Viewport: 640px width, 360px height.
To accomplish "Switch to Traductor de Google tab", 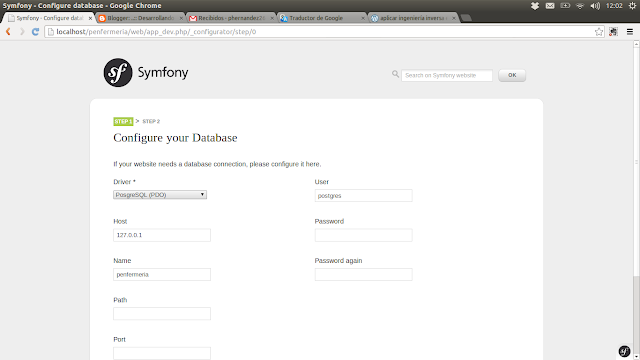I will (322, 18).
